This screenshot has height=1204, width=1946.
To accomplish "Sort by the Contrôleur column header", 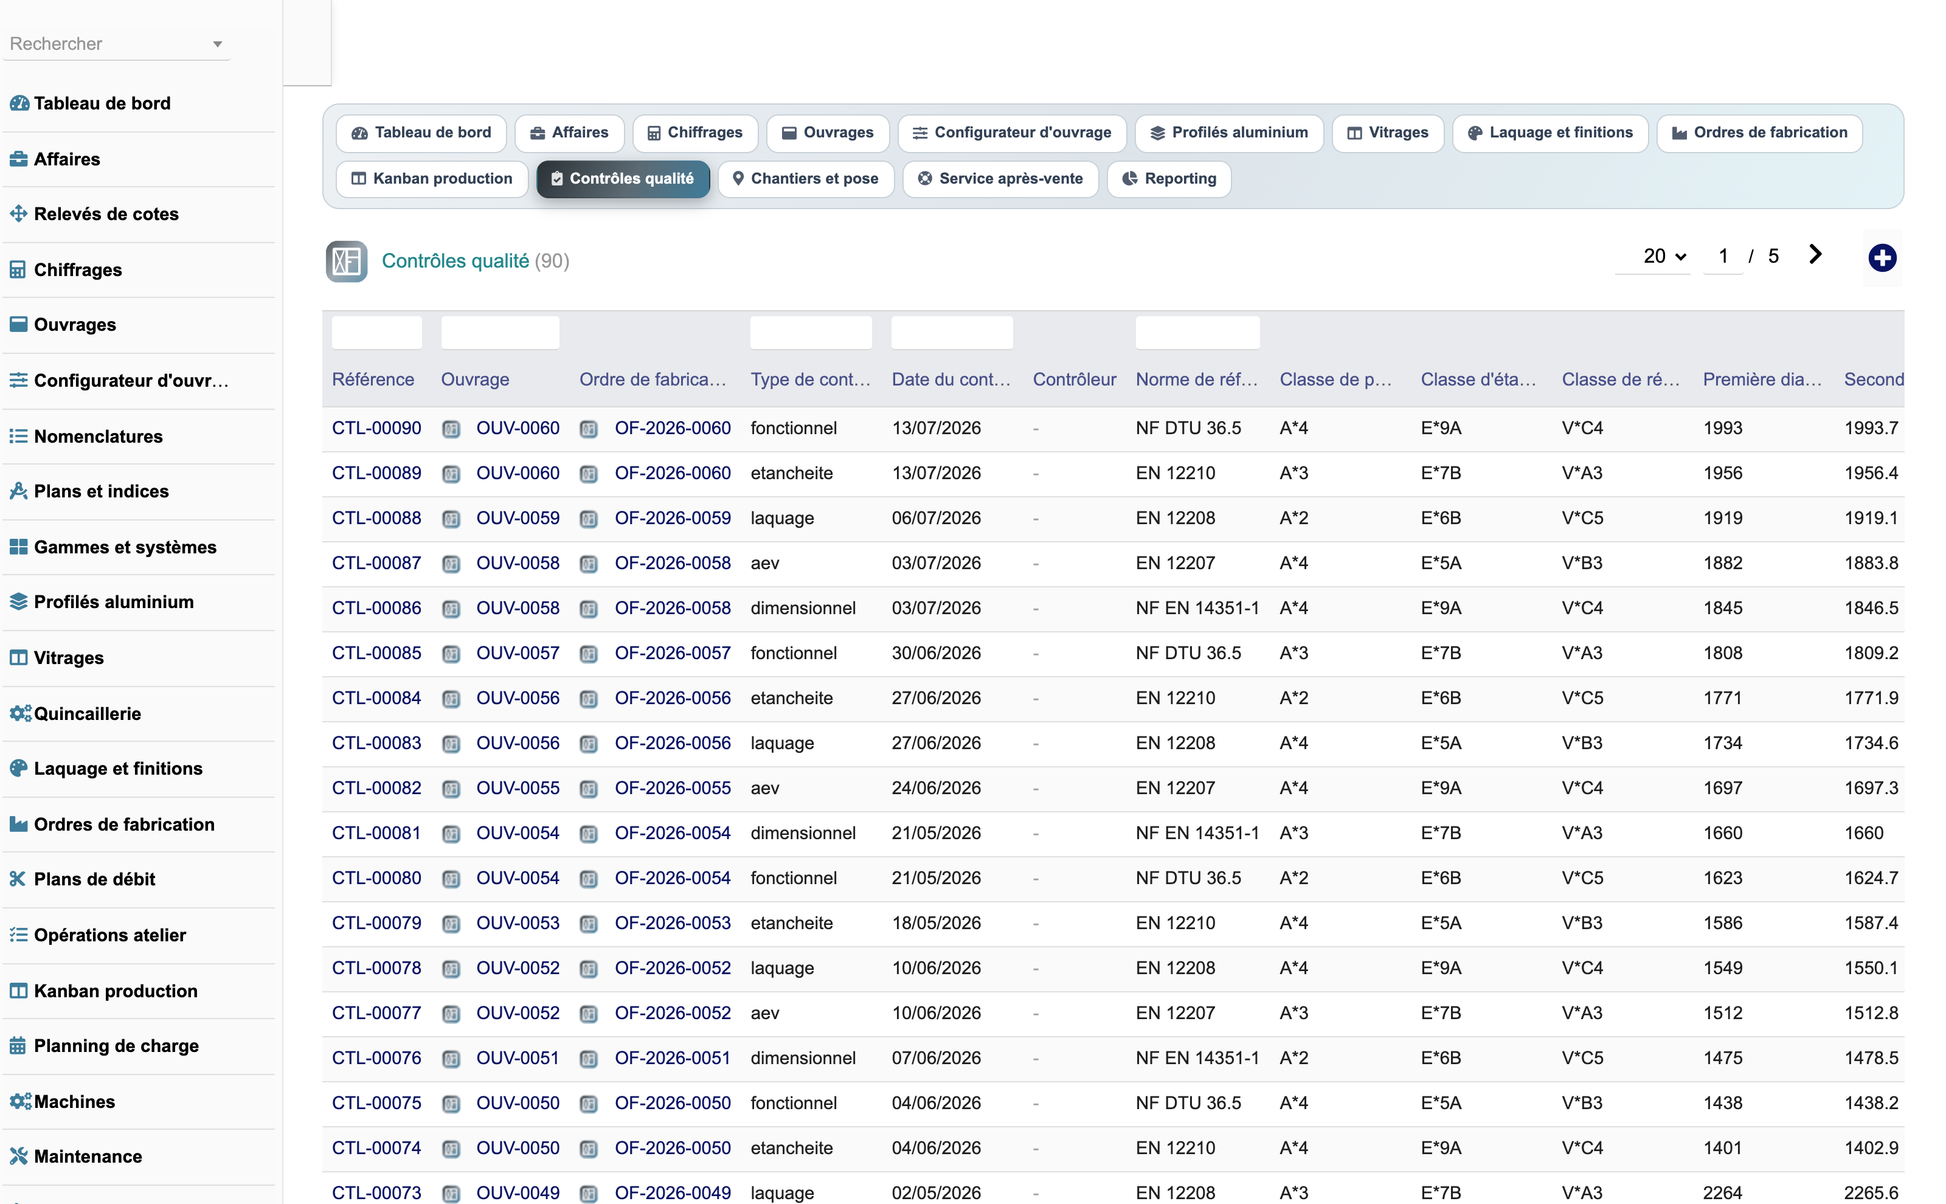I will (x=1074, y=380).
